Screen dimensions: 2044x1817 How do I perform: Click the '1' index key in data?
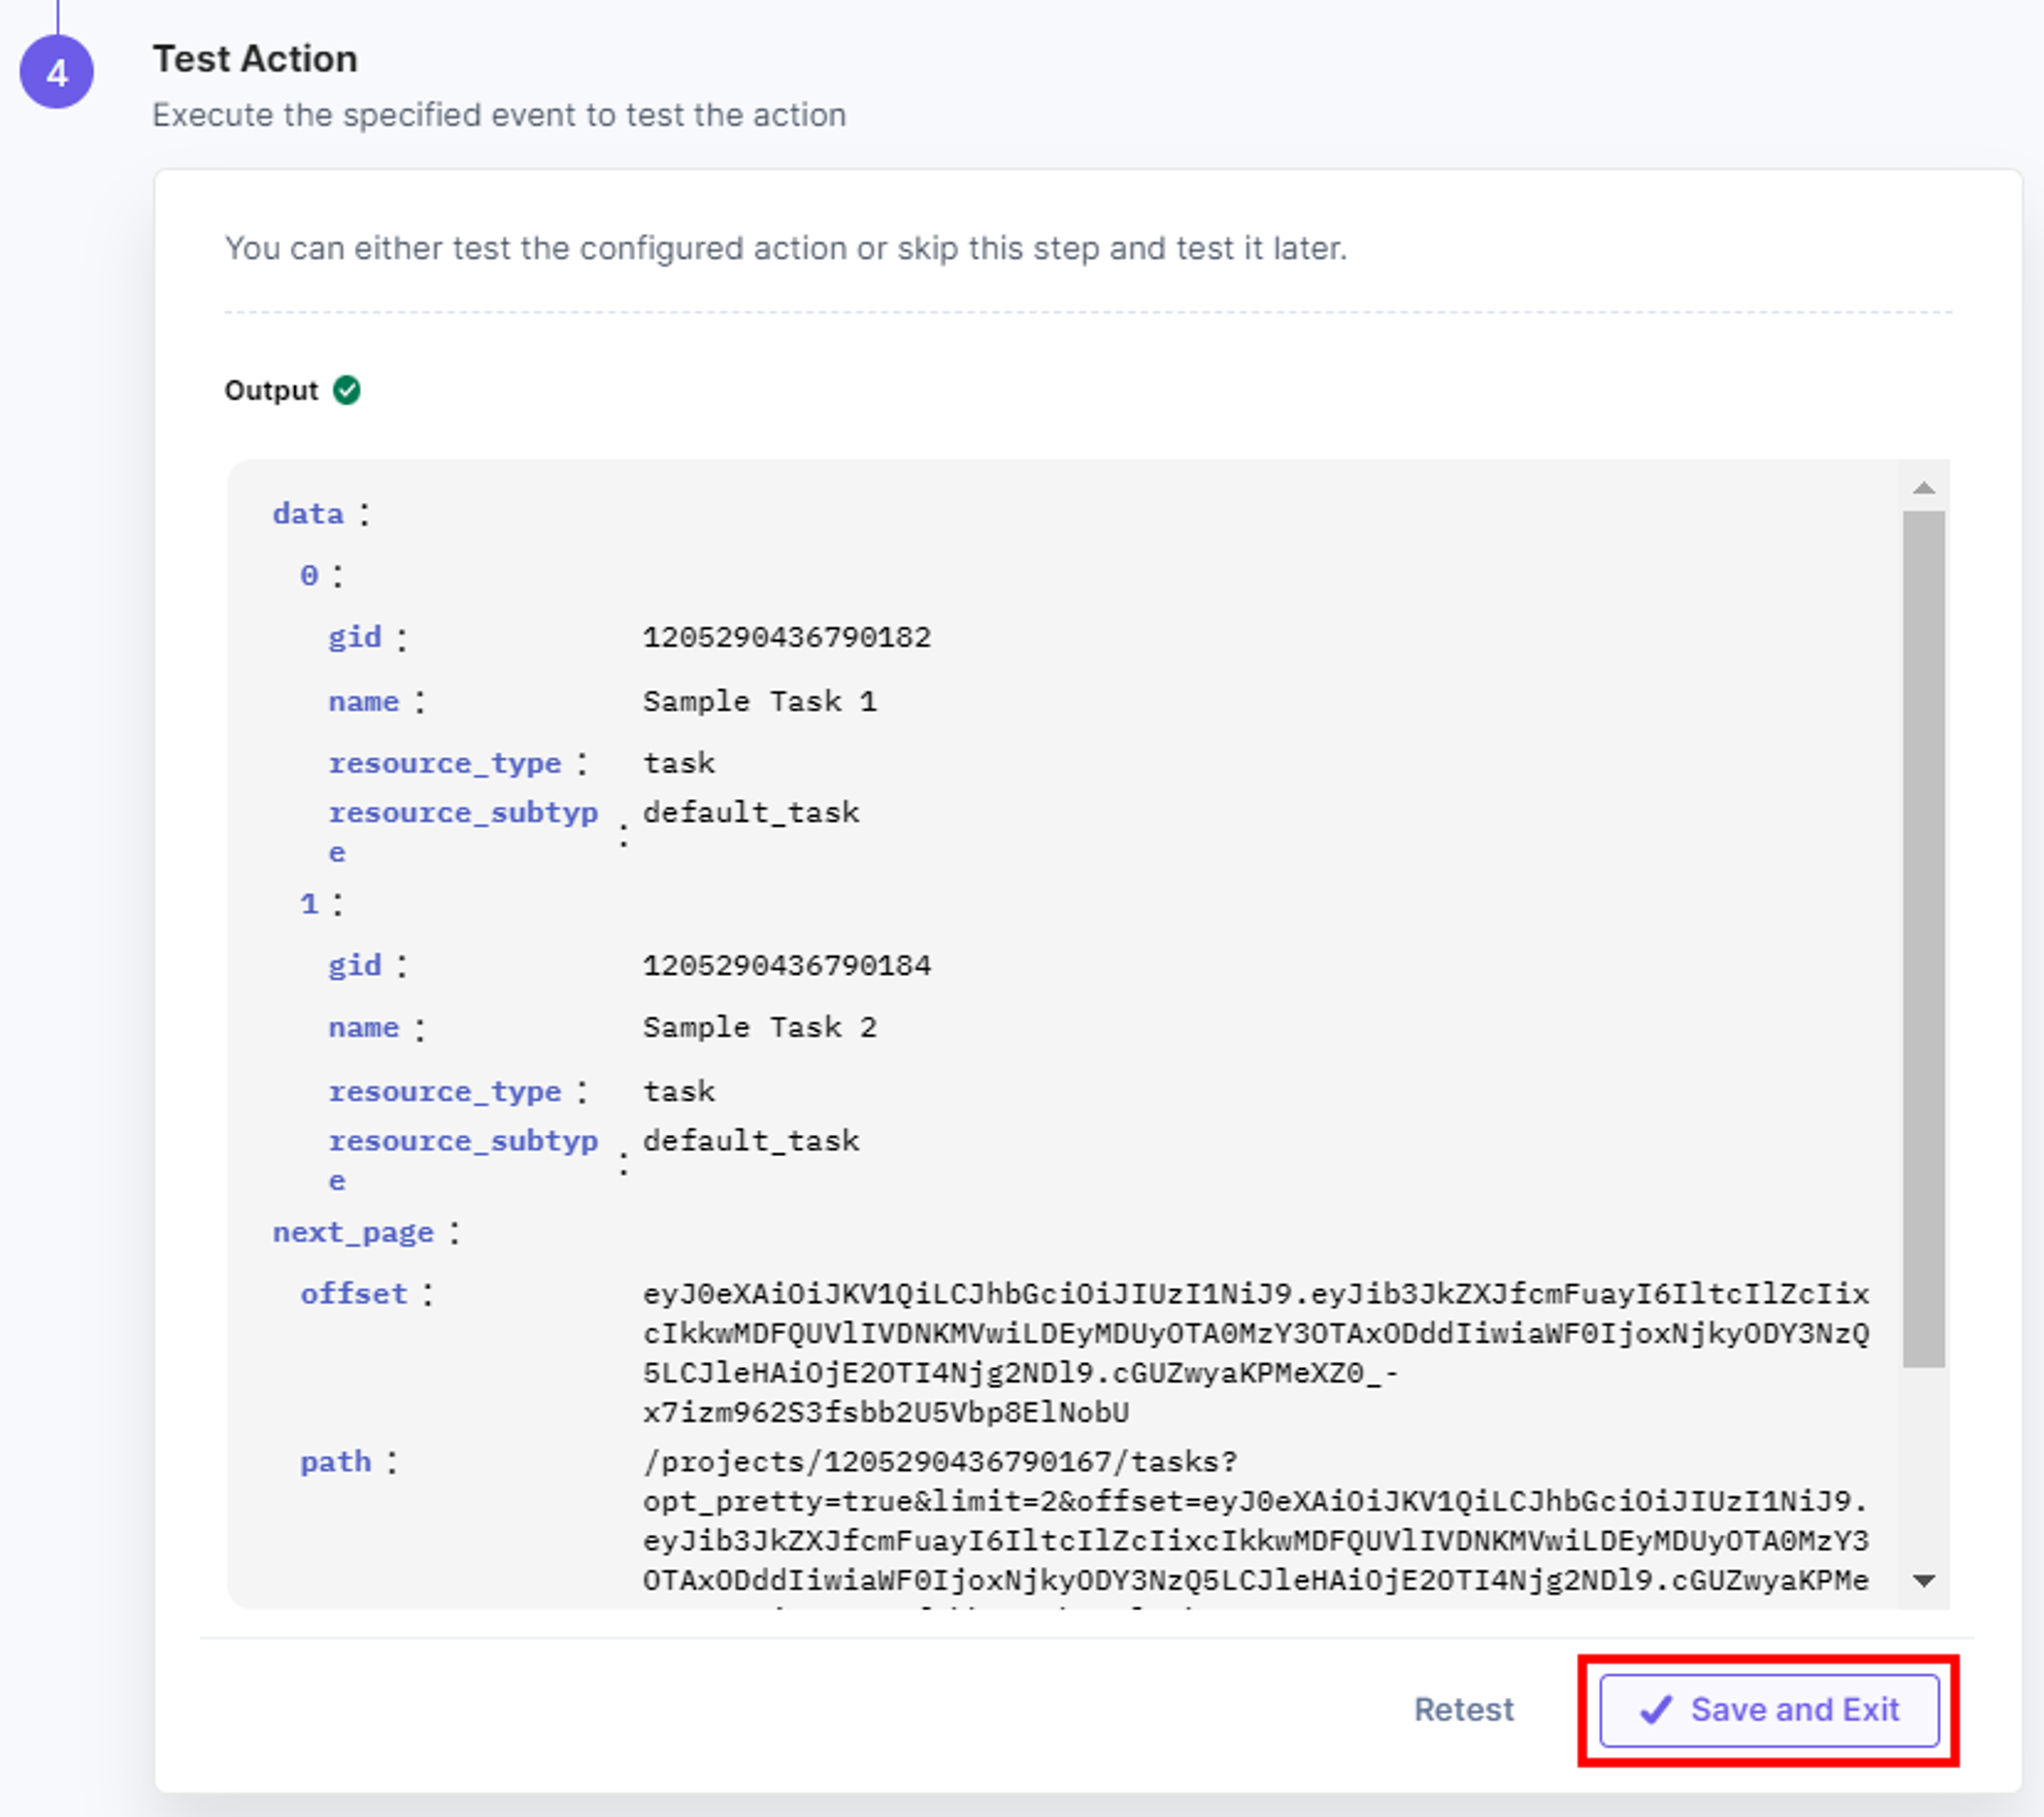[x=309, y=904]
